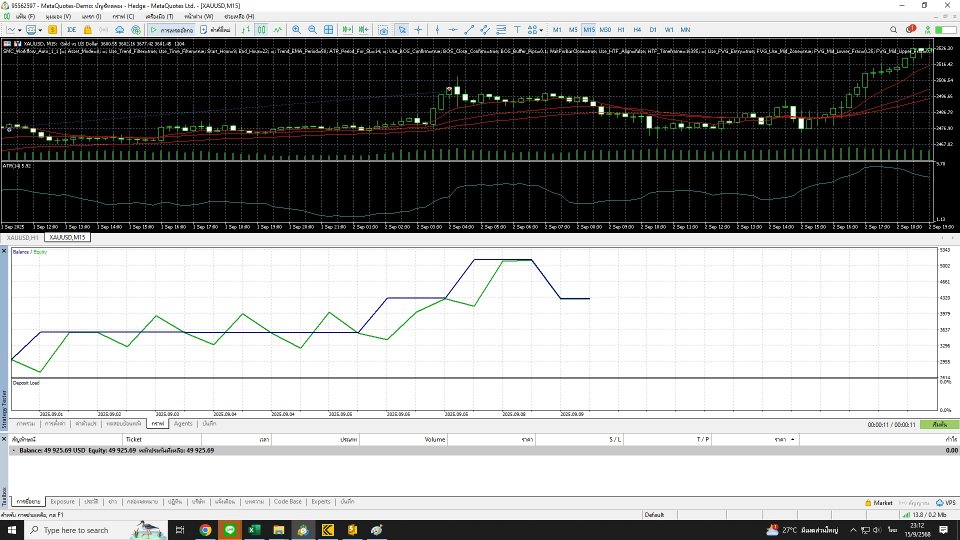960x540 pixels.
Task: Click the green finished progress button
Action: pos(939,424)
